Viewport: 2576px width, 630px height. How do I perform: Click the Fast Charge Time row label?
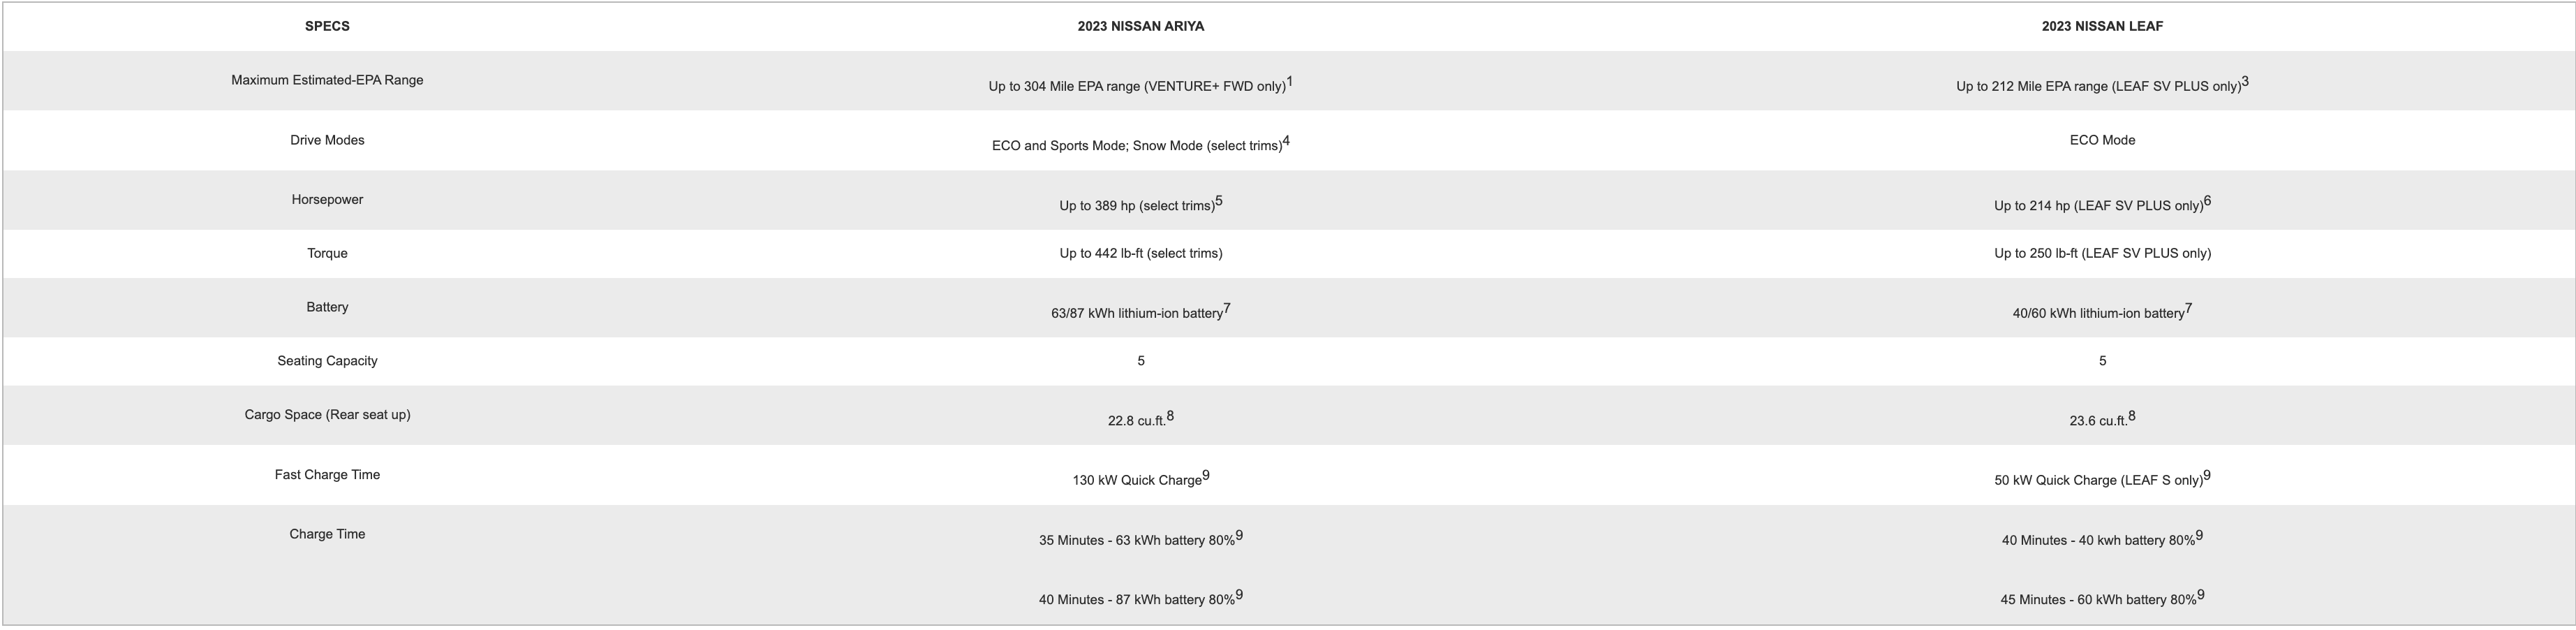coord(327,475)
